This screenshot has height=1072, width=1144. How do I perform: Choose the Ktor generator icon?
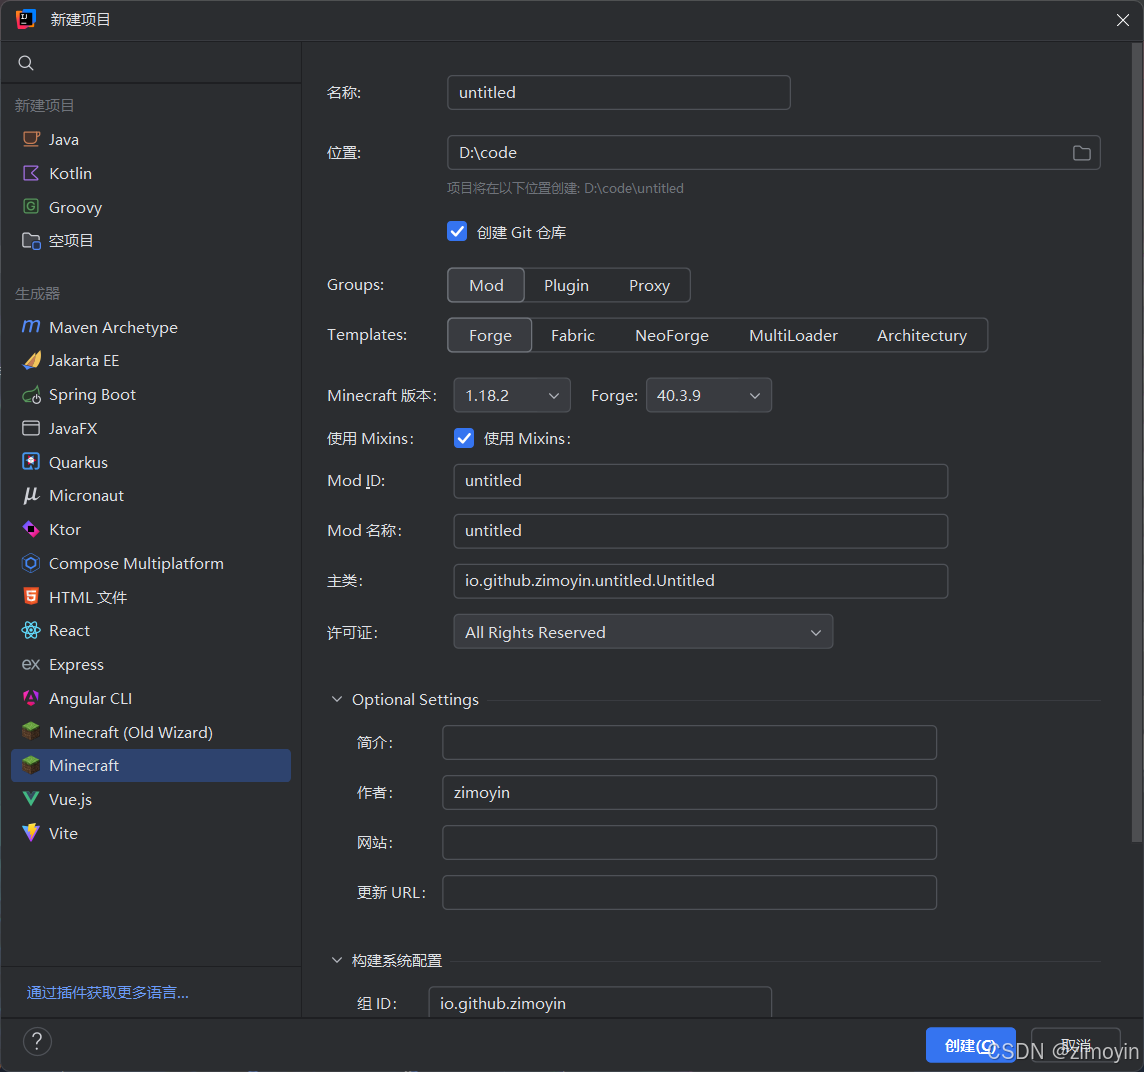[31, 529]
